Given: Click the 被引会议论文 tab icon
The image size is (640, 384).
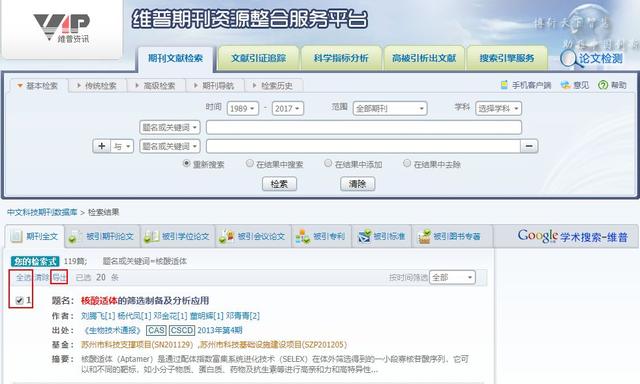Looking at the screenshot, I should click(x=227, y=237).
